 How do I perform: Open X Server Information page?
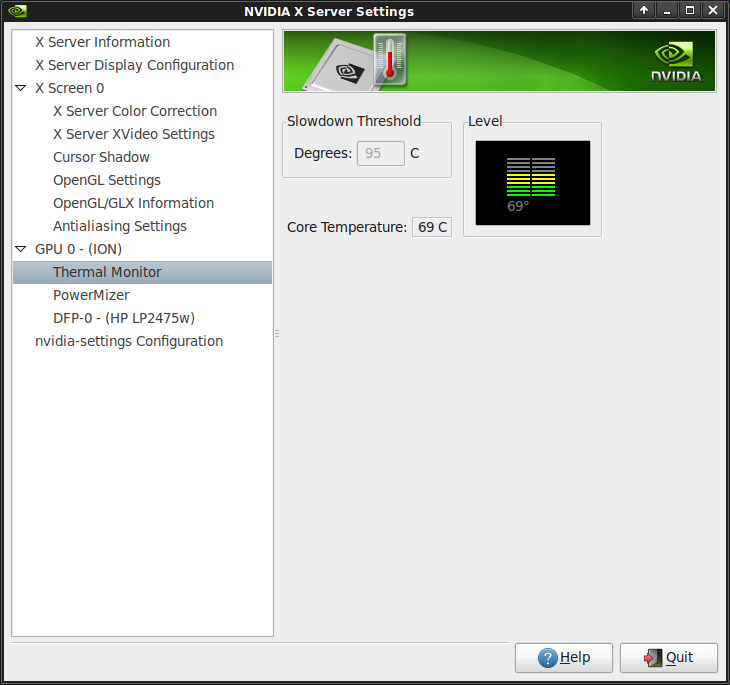(102, 42)
